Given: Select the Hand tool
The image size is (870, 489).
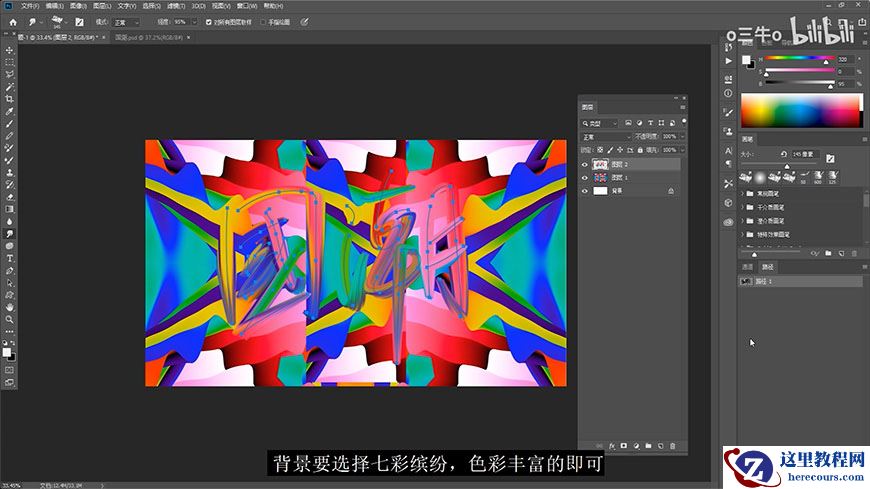Looking at the screenshot, I should [x=9, y=307].
